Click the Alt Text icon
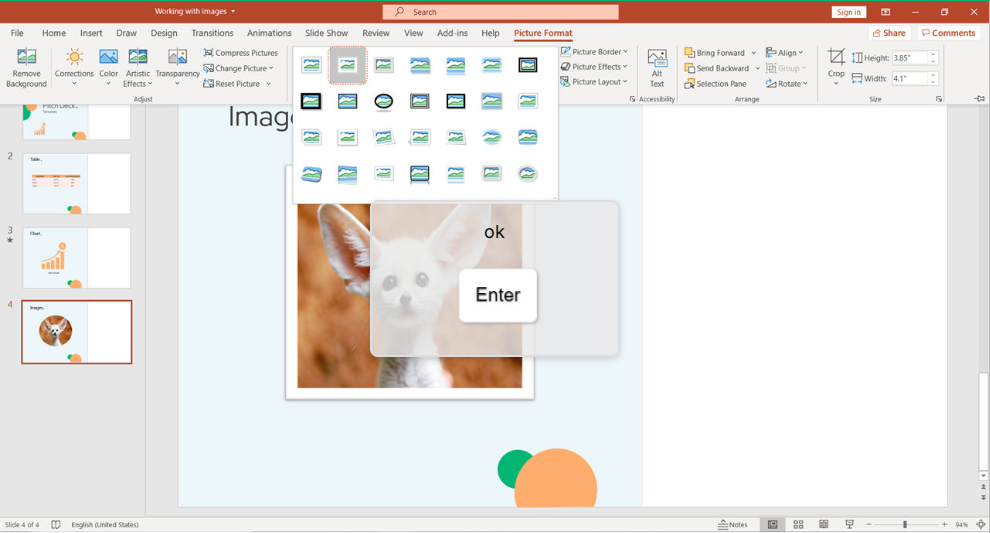This screenshot has height=533, width=990. pyautogui.click(x=657, y=59)
